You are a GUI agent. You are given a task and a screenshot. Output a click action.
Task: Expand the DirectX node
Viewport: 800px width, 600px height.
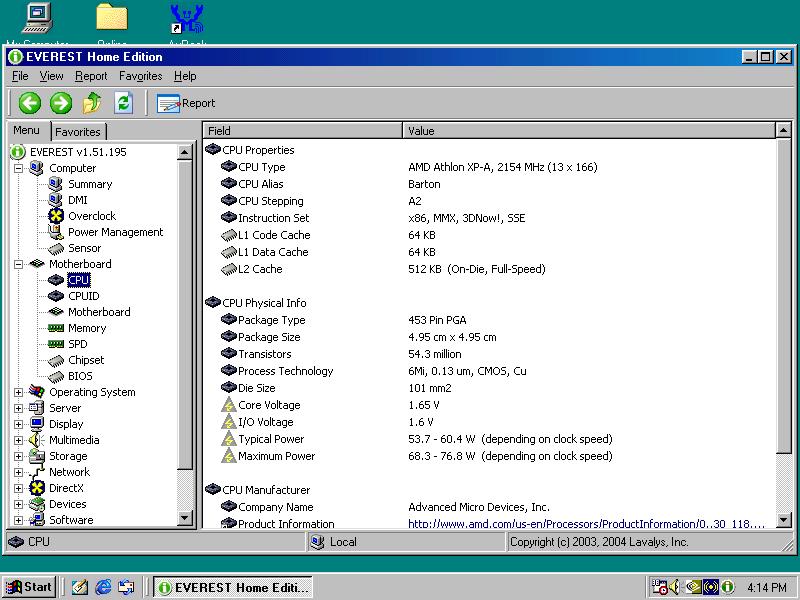[18, 488]
